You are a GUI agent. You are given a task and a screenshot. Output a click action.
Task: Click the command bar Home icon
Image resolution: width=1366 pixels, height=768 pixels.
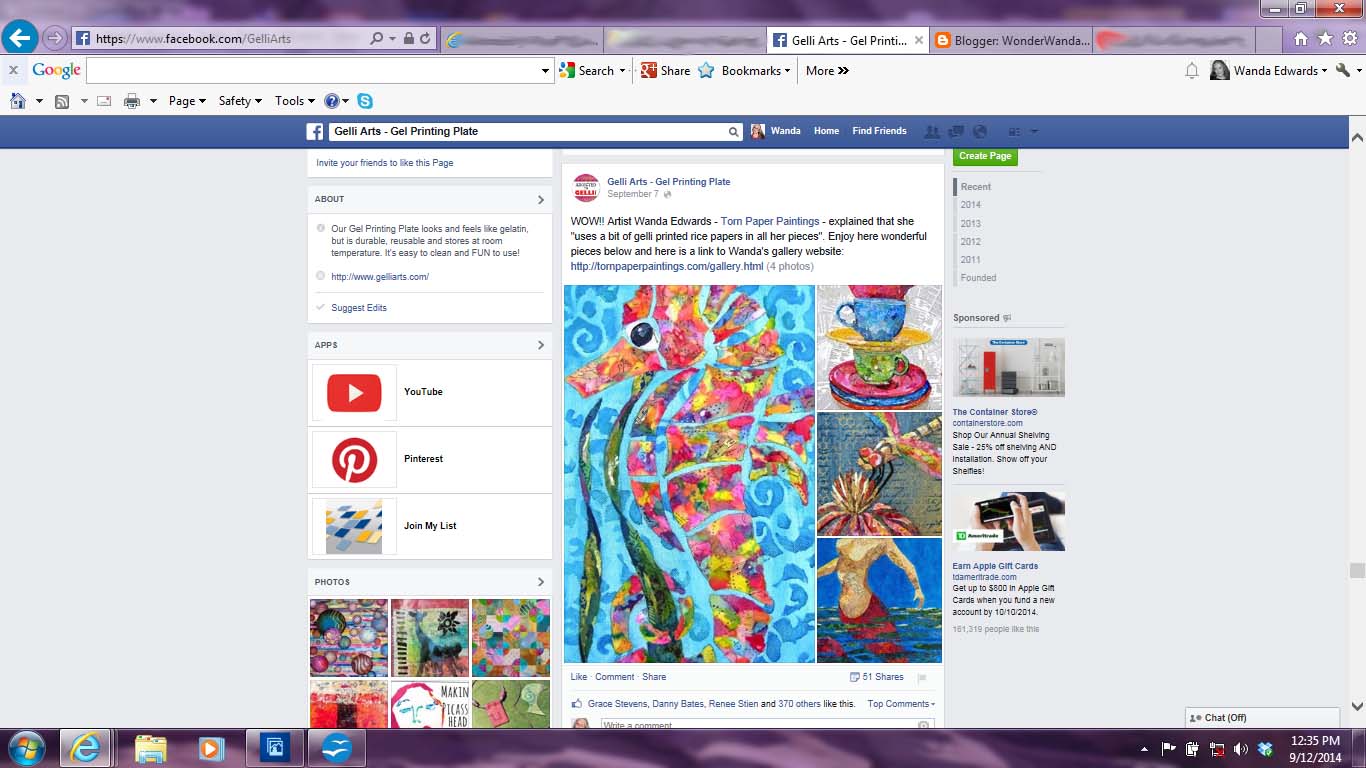(17, 100)
